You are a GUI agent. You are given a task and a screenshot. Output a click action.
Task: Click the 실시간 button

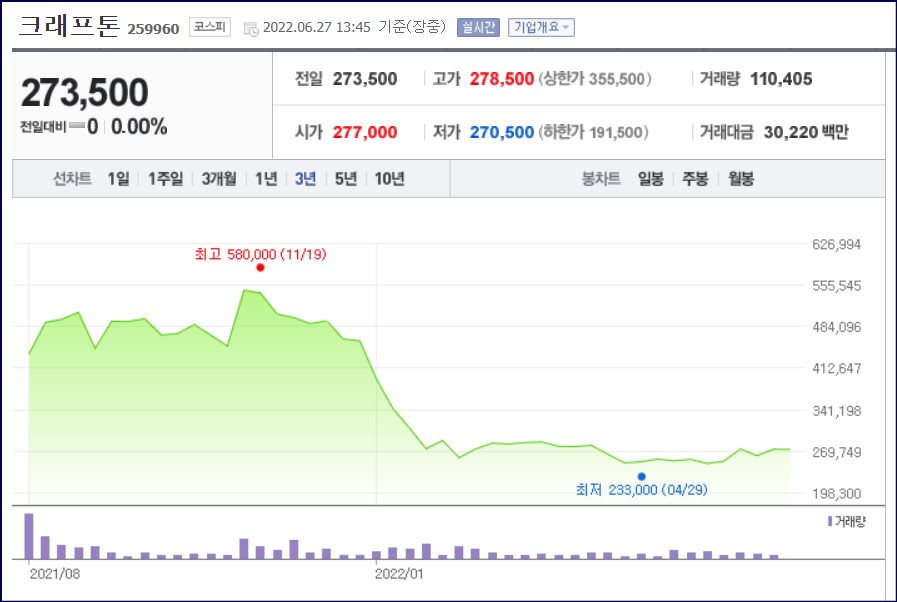point(478,27)
